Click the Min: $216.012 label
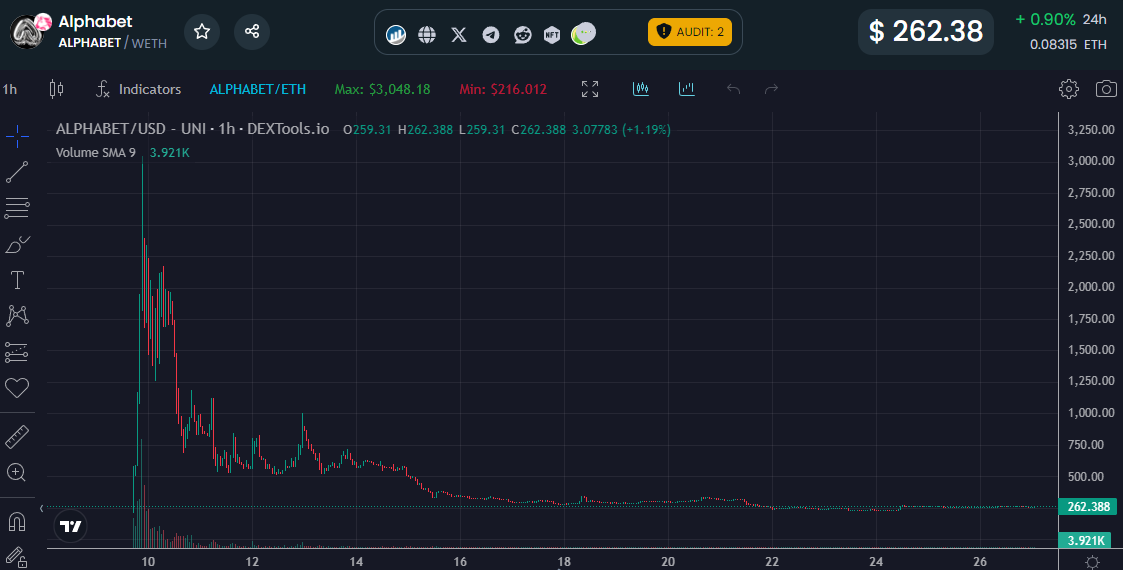 pos(503,90)
